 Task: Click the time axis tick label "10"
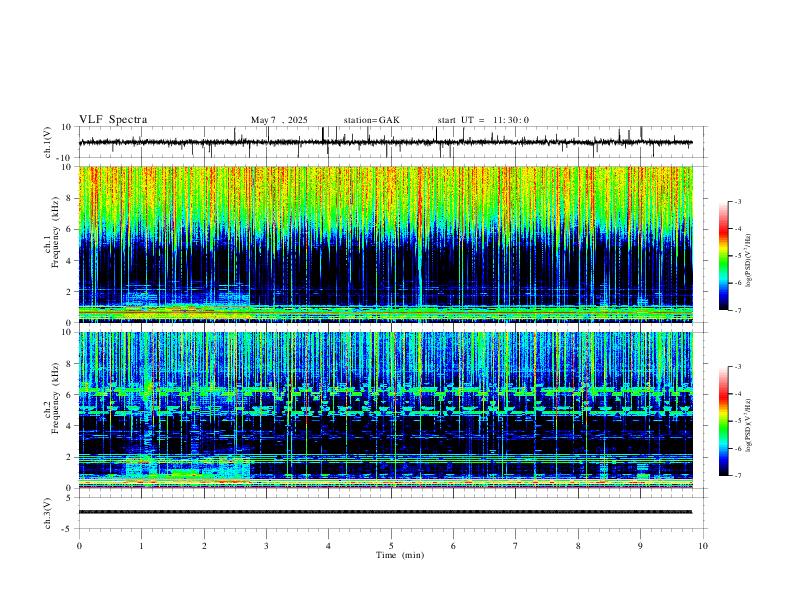[x=703, y=546]
